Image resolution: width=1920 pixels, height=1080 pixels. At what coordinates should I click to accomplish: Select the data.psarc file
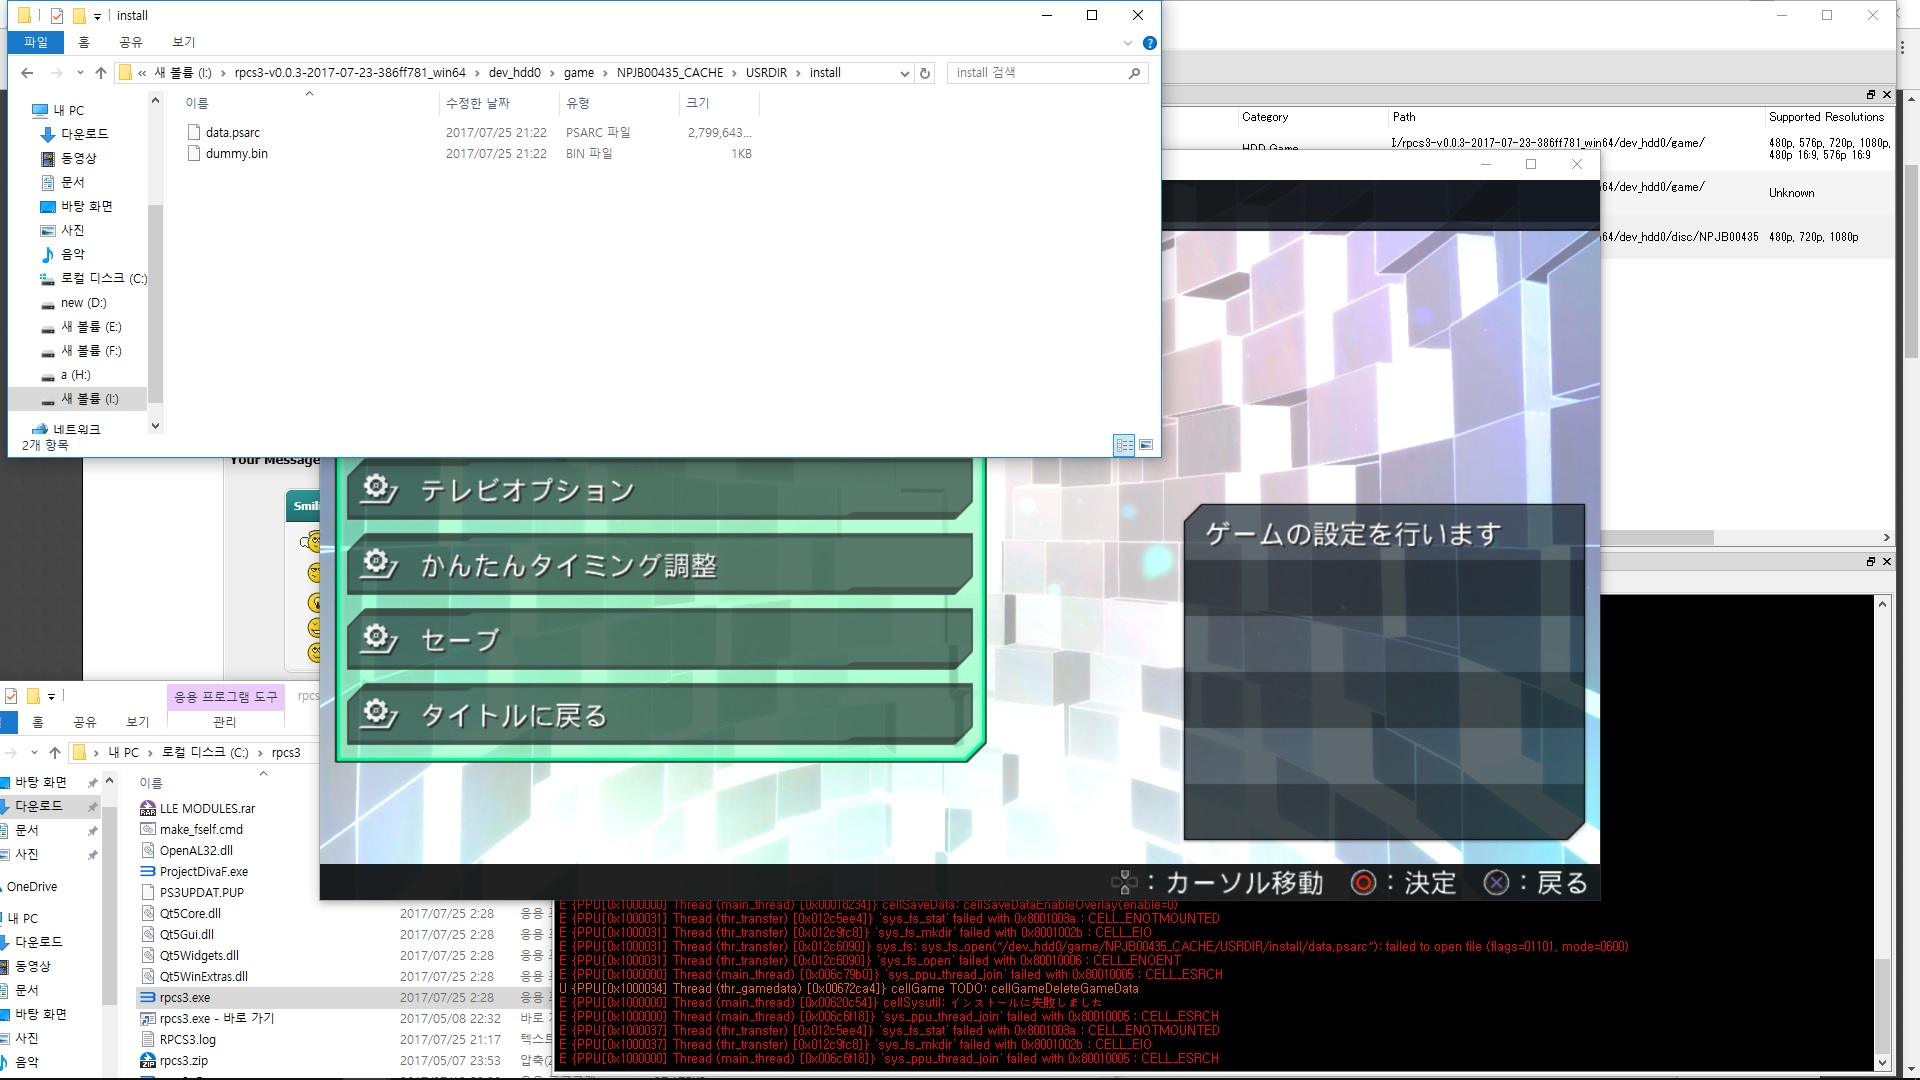[x=232, y=132]
